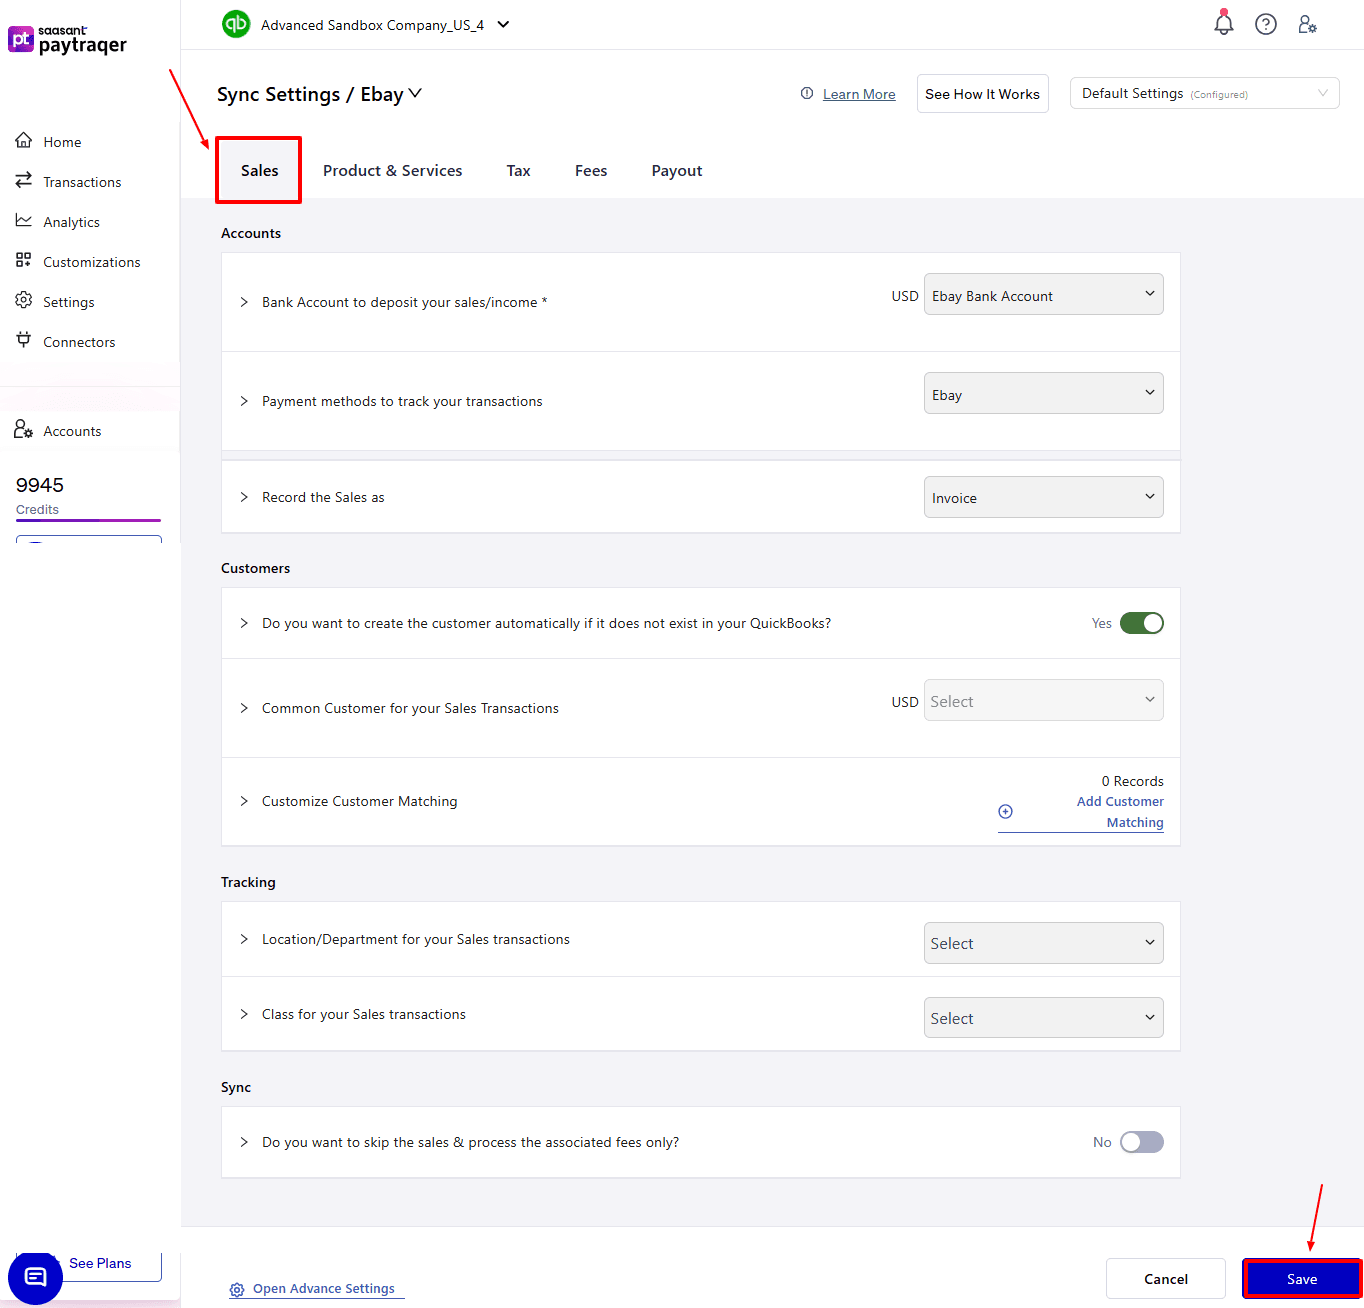Click the plus icon for Add Customer Matching
This screenshot has width=1364, height=1308.
tap(1006, 812)
